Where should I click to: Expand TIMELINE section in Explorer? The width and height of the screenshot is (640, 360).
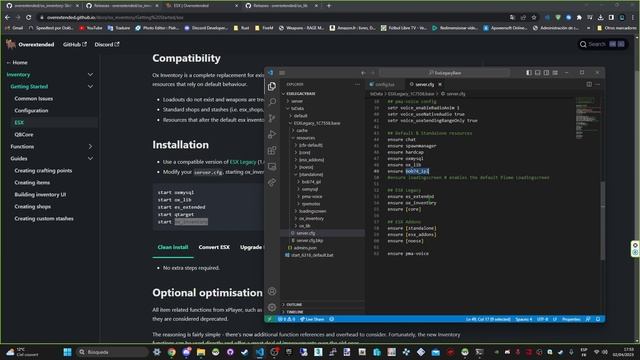click(x=295, y=312)
